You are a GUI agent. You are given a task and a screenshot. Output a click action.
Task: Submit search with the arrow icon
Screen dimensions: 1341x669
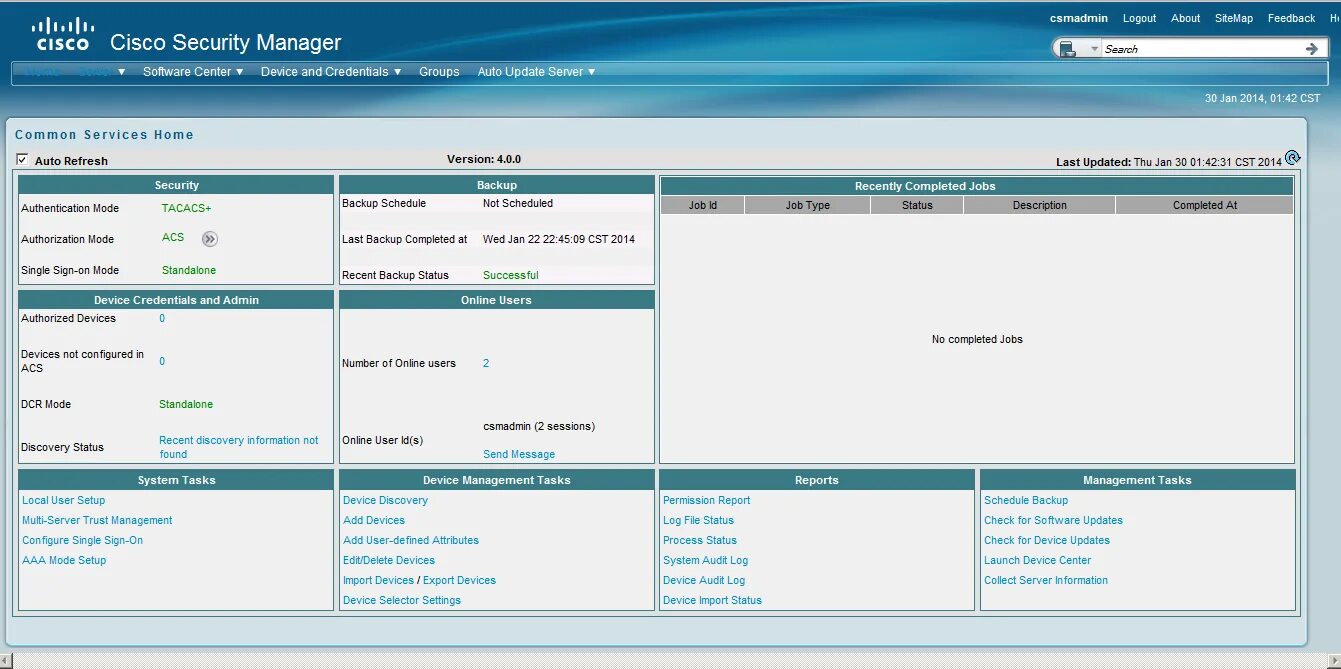1312,48
